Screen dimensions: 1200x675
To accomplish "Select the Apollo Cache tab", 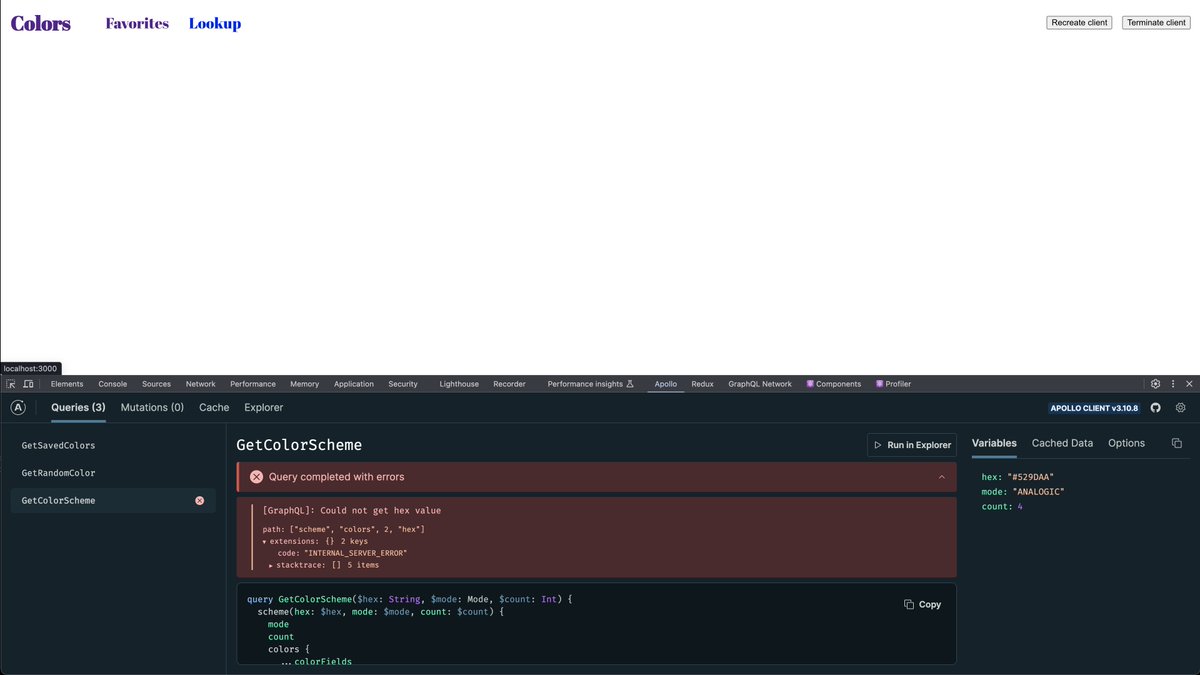I will (x=214, y=407).
